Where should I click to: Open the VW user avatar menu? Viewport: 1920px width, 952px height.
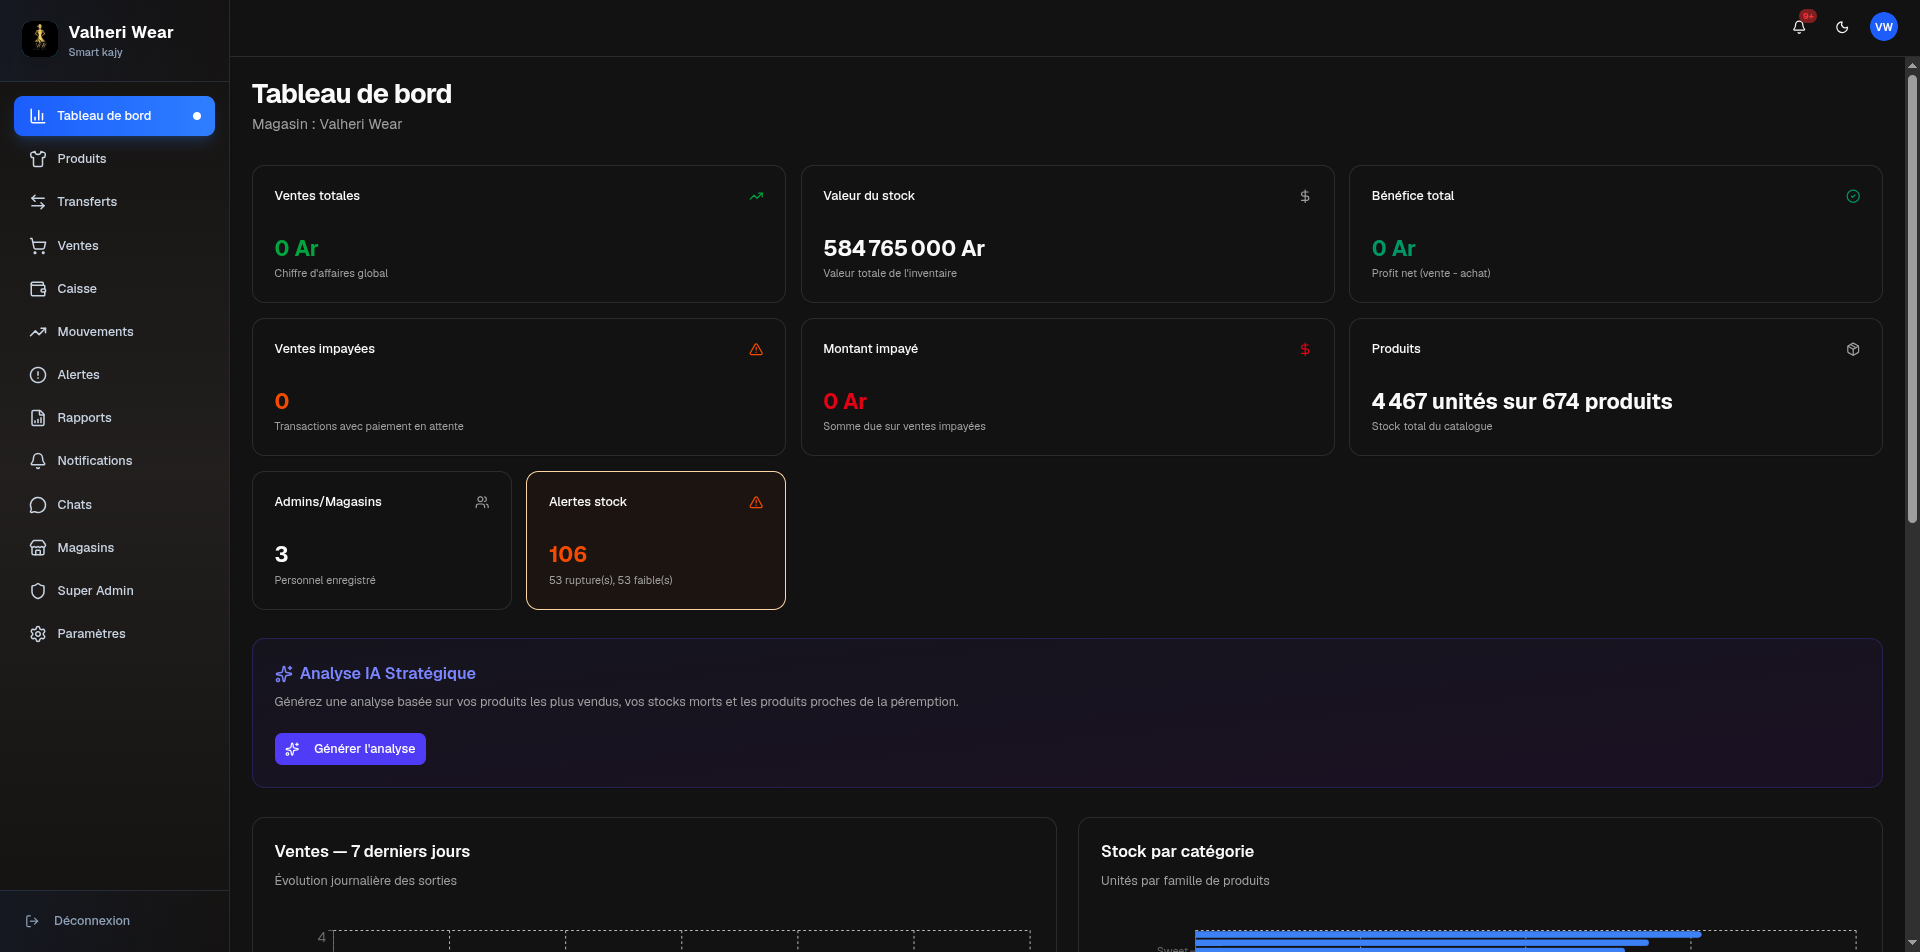click(x=1884, y=27)
